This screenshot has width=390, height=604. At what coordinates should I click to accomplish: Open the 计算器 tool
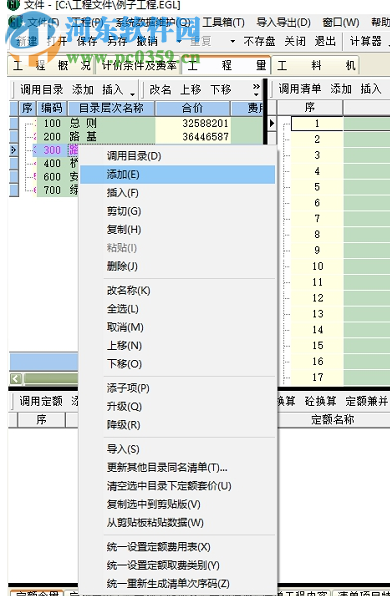point(366,41)
